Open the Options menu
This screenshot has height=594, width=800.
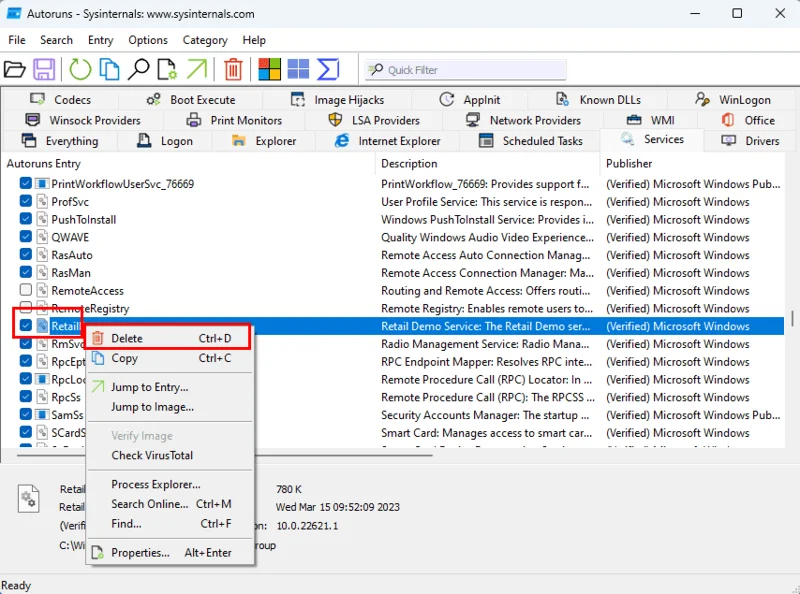point(148,40)
